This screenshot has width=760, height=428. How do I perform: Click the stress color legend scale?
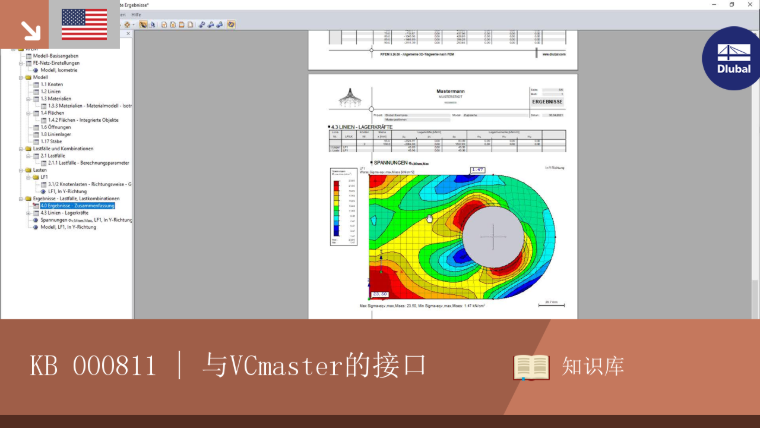[344, 207]
